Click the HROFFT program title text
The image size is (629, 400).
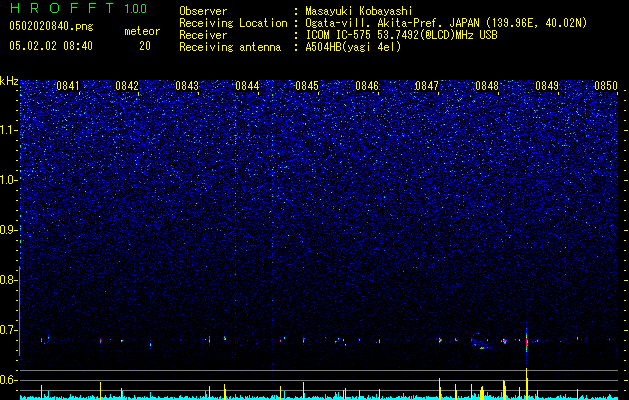coord(62,8)
